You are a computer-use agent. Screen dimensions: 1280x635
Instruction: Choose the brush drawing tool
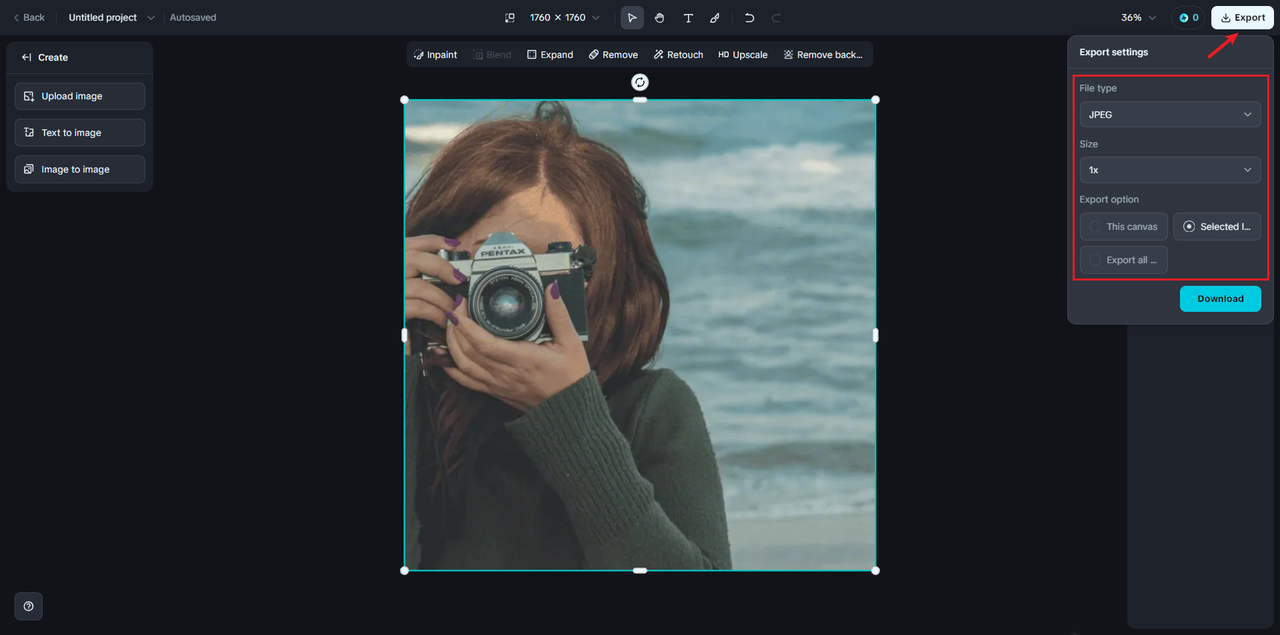click(x=715, y=18)
